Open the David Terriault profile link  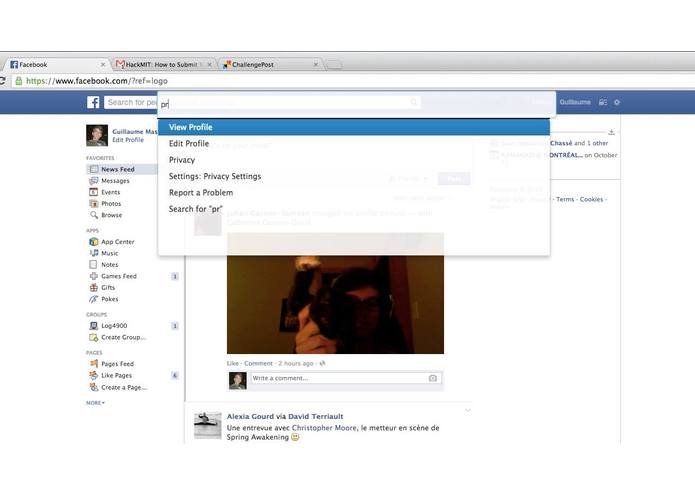click(x=316, y=416)
